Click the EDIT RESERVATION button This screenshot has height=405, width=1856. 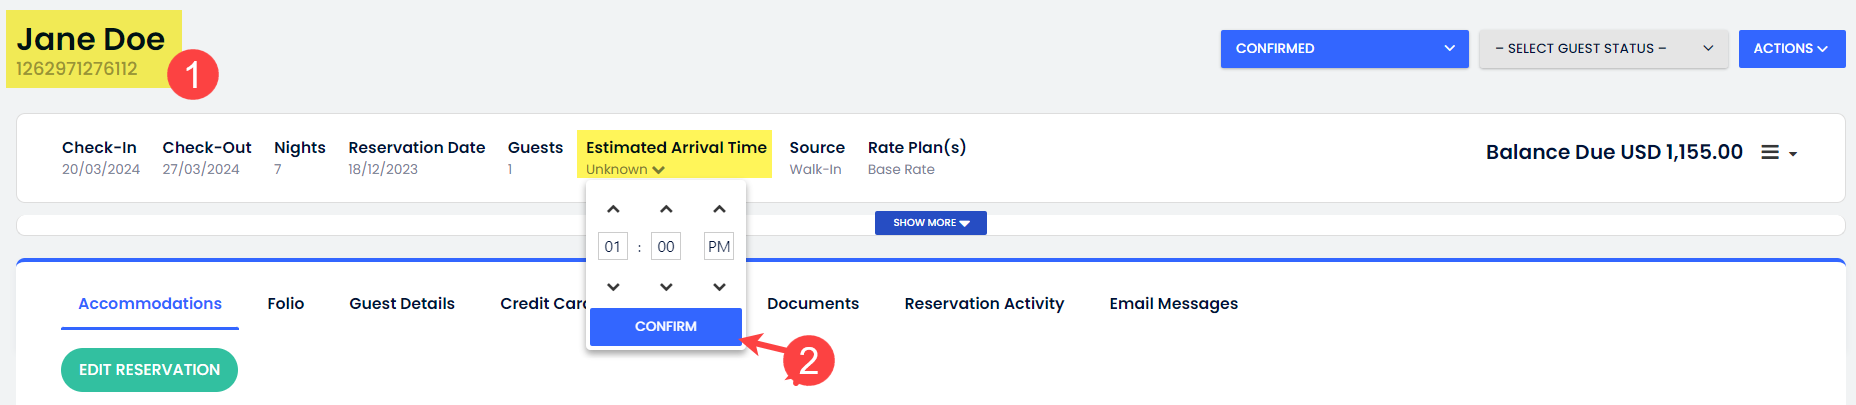coord(149,370)
